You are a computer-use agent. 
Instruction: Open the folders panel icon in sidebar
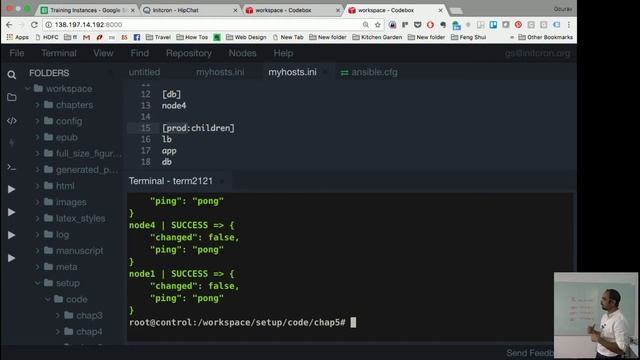point(12,97)
